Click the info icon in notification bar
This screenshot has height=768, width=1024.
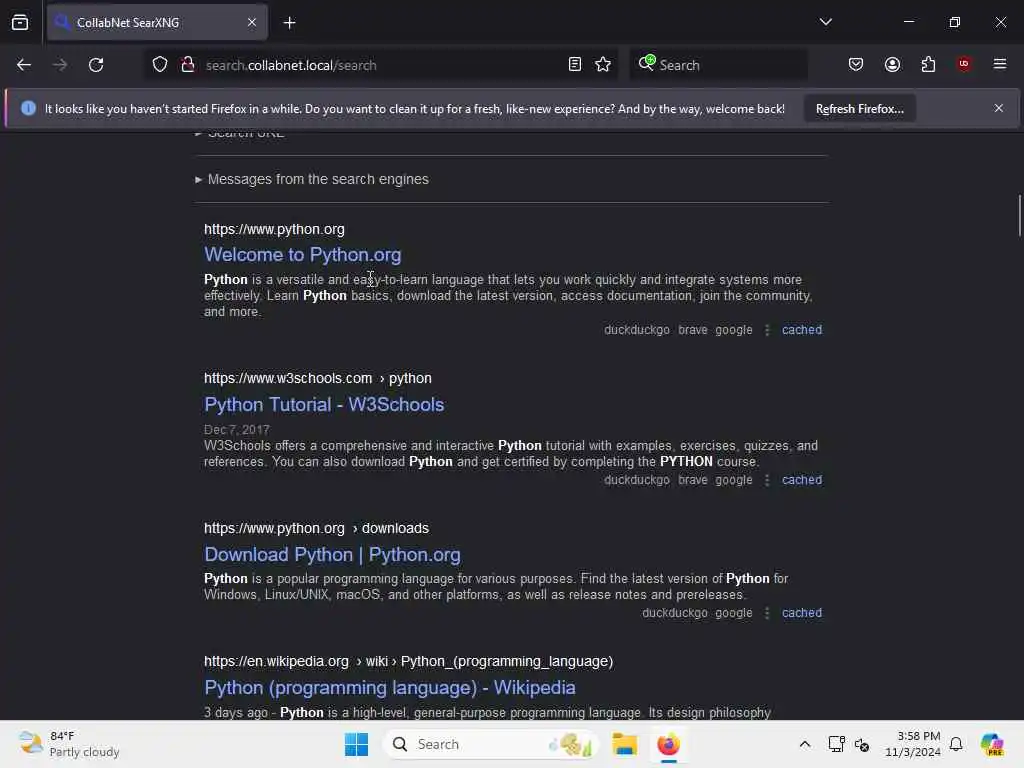pos(28,108)
